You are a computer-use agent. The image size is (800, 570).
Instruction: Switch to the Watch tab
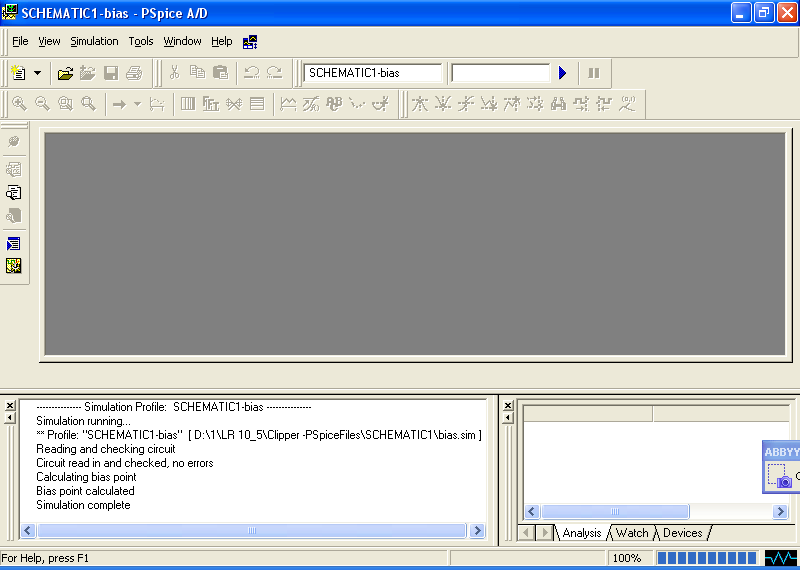632,533
